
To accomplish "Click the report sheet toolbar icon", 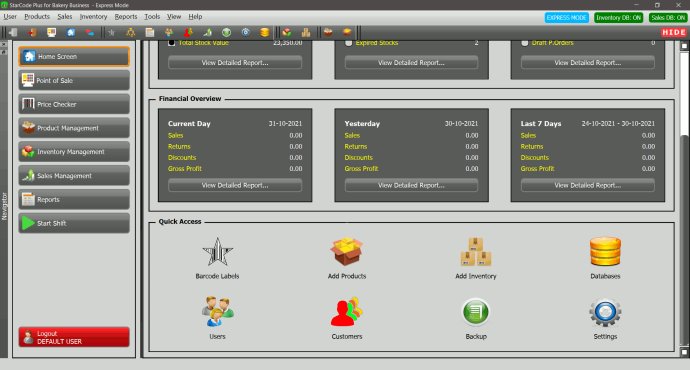I will [x=150, y=33].
